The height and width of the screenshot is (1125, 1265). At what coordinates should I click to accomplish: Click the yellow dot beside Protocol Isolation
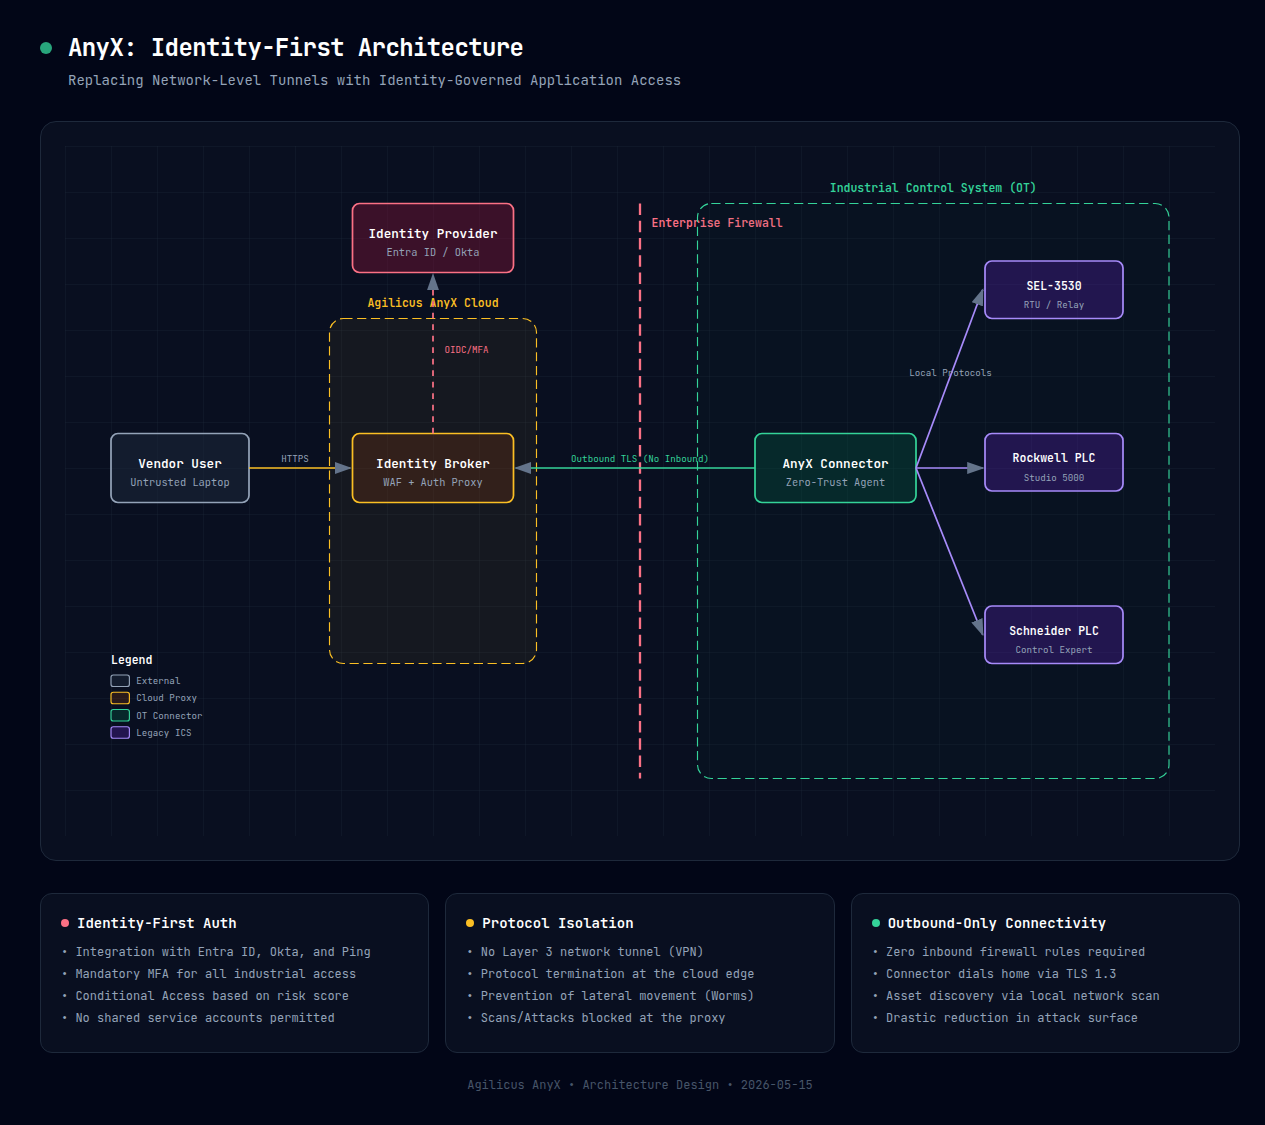pyautogui.click(x=470, y=923)
